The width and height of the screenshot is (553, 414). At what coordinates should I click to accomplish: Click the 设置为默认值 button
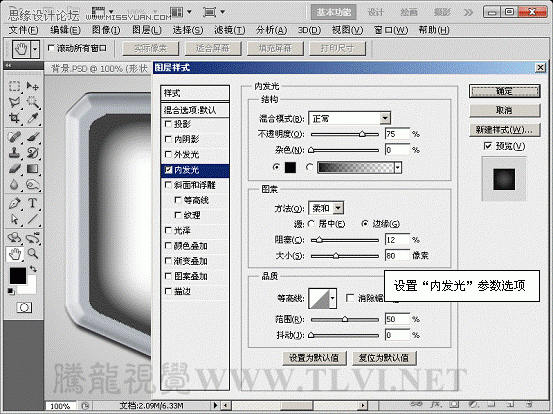pos(314,358)
